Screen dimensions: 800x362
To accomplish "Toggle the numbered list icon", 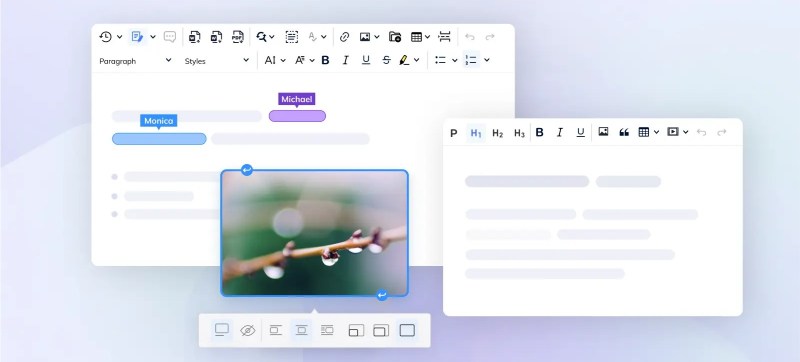I will pyautogui.click(x=471, y=60).
